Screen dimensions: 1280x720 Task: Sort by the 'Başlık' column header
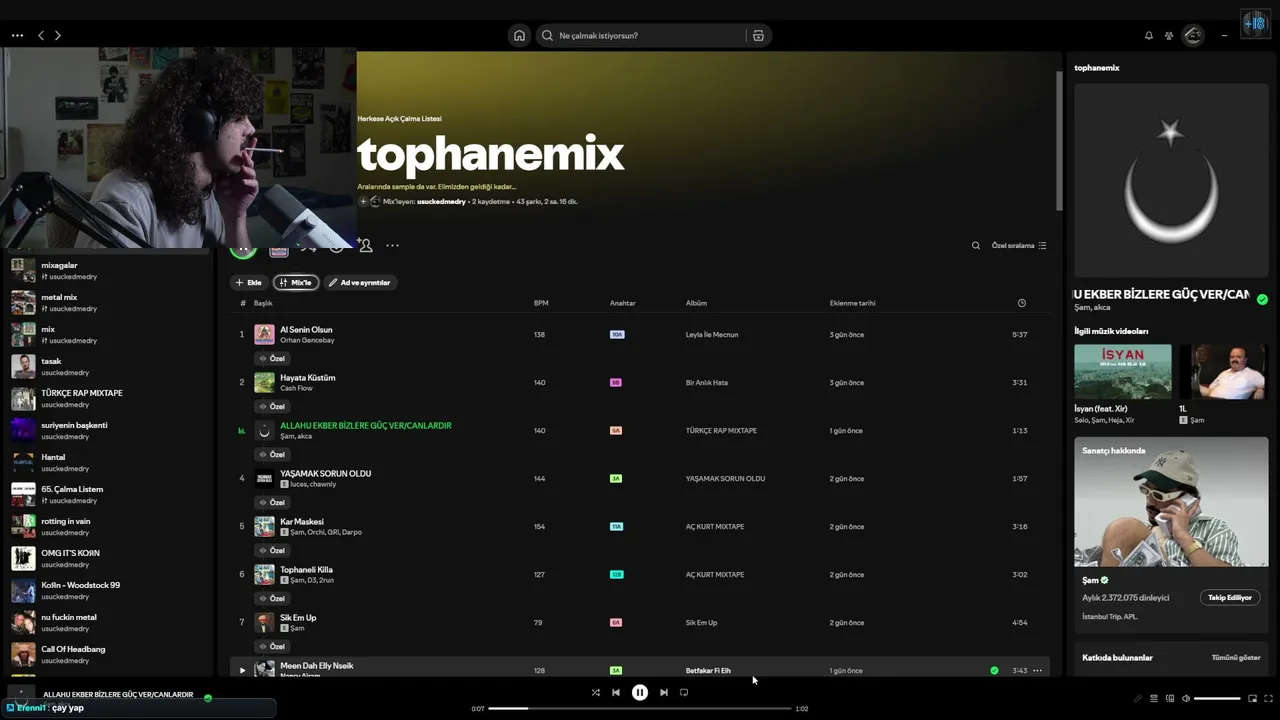[263, 303]
